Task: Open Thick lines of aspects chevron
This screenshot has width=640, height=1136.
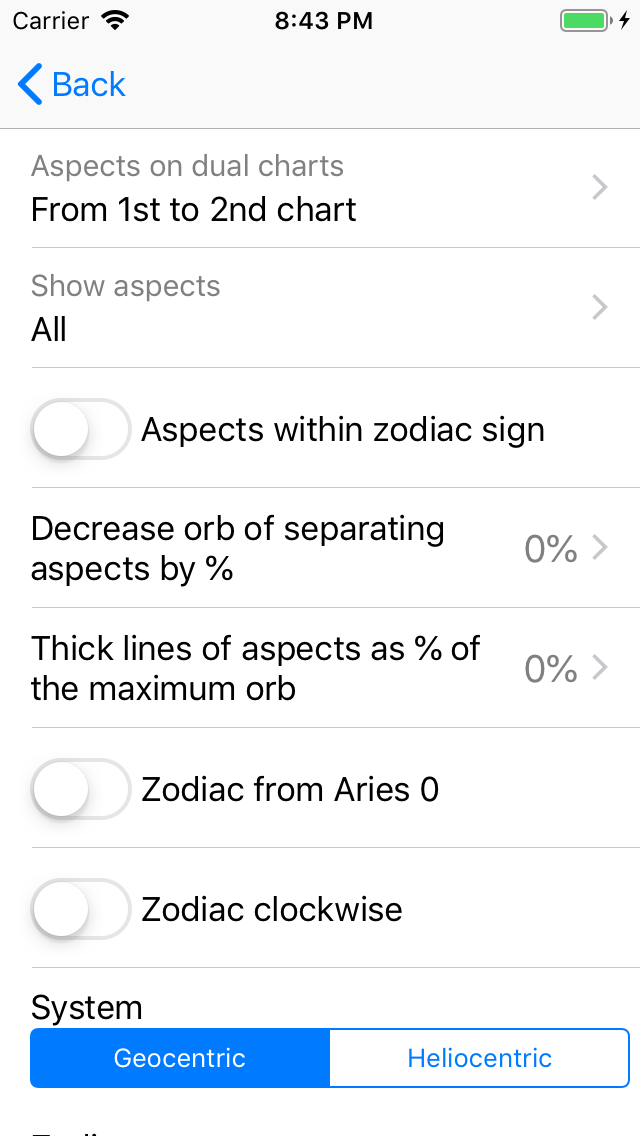Action: (x=600, y=668)
